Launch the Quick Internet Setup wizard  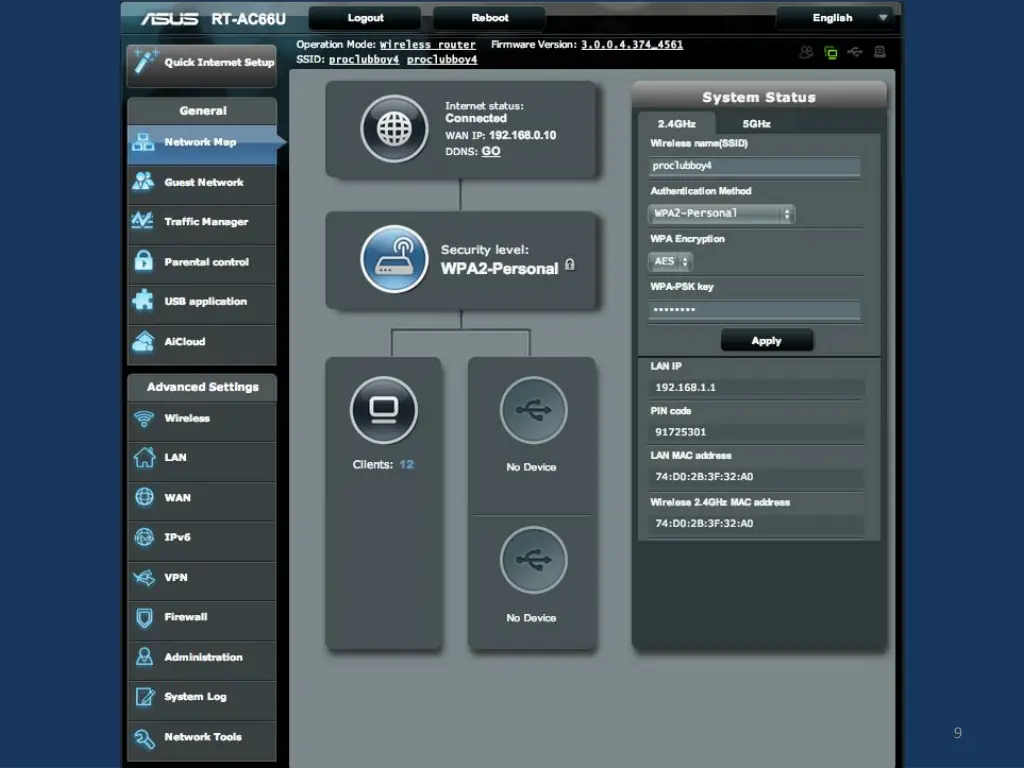[202, 62]
